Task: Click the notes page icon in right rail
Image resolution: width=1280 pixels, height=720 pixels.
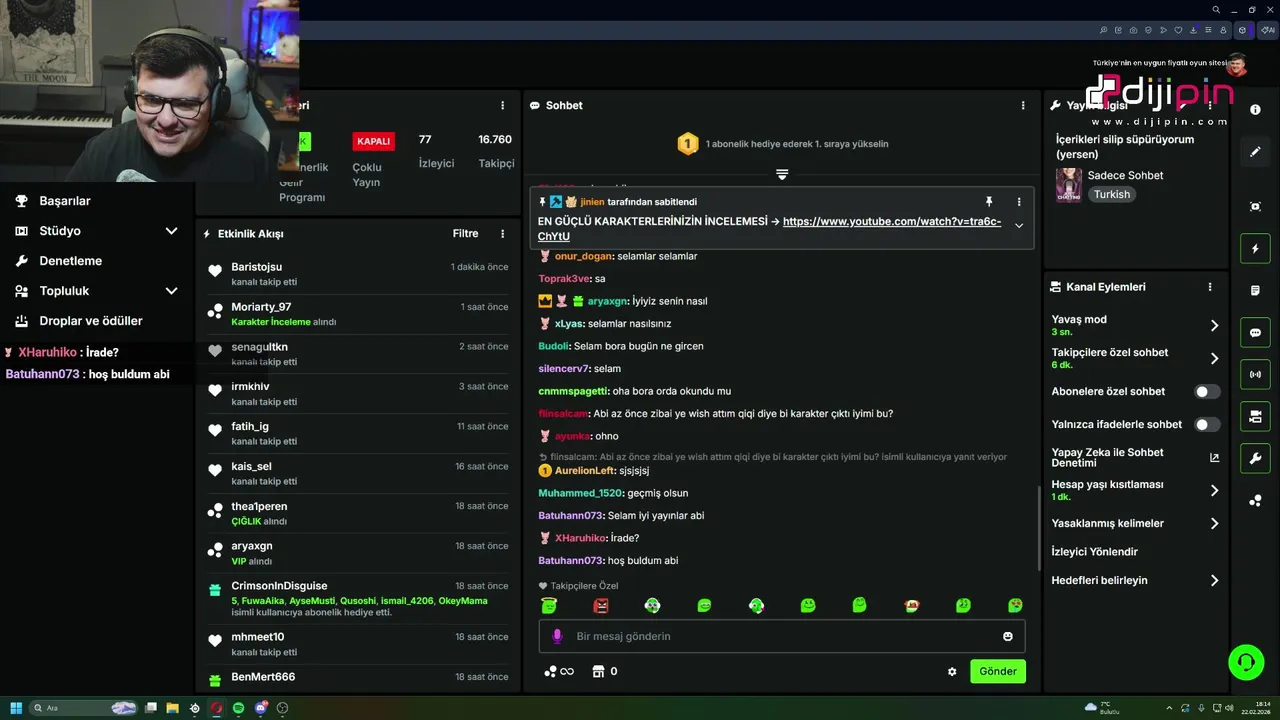Action: coord(1255,290)
